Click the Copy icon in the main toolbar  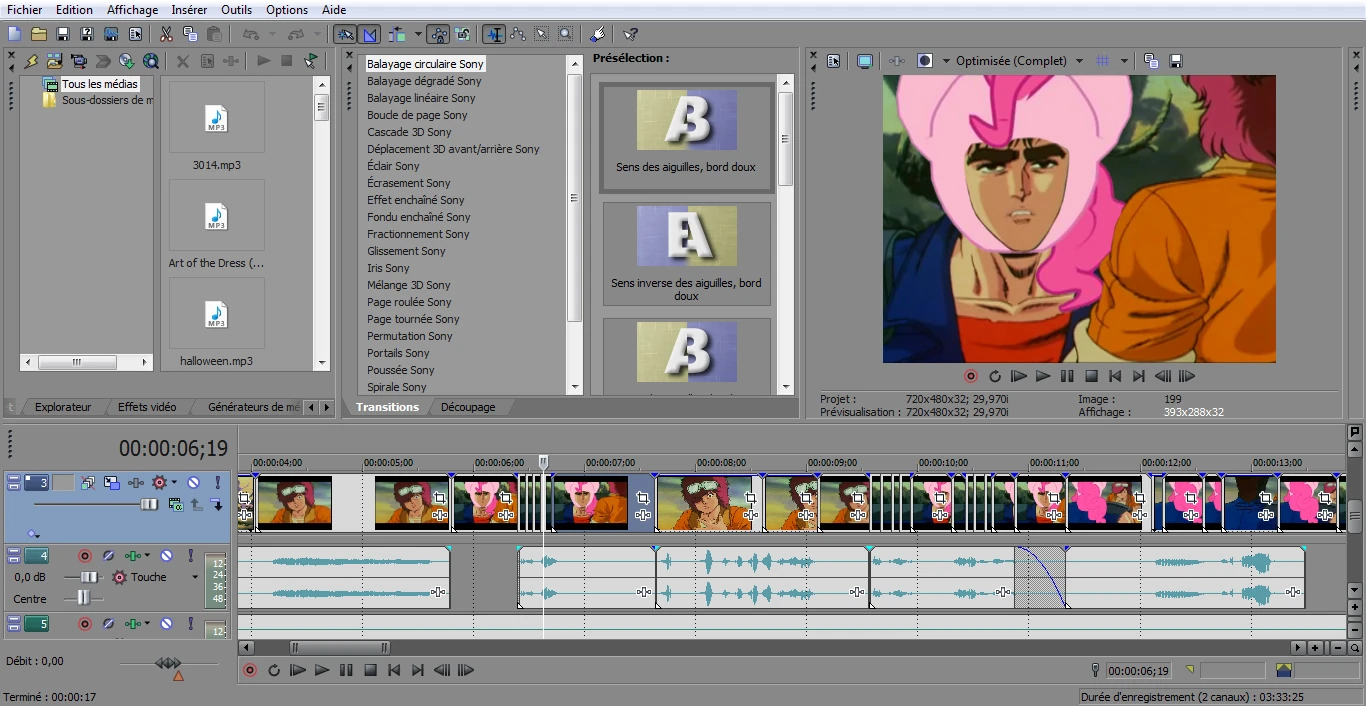(190, 34)
